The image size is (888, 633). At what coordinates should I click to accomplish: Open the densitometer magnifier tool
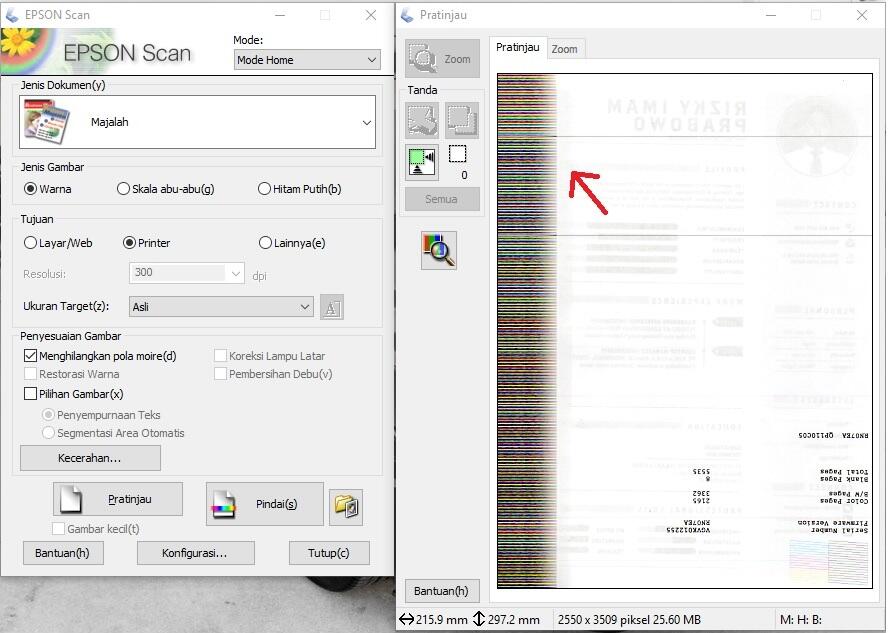[438, 250]
